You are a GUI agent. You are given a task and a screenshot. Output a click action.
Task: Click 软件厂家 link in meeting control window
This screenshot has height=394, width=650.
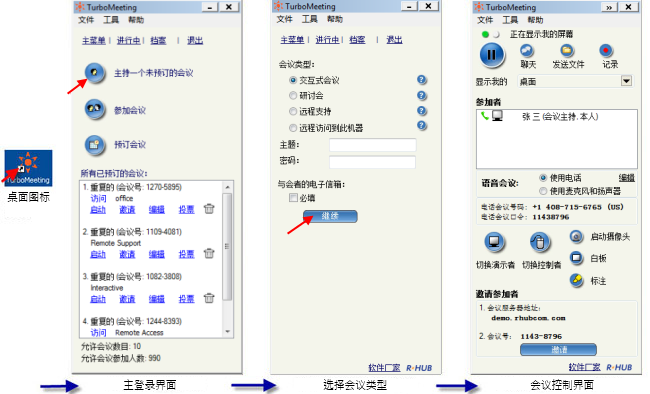tap(585, 367)
